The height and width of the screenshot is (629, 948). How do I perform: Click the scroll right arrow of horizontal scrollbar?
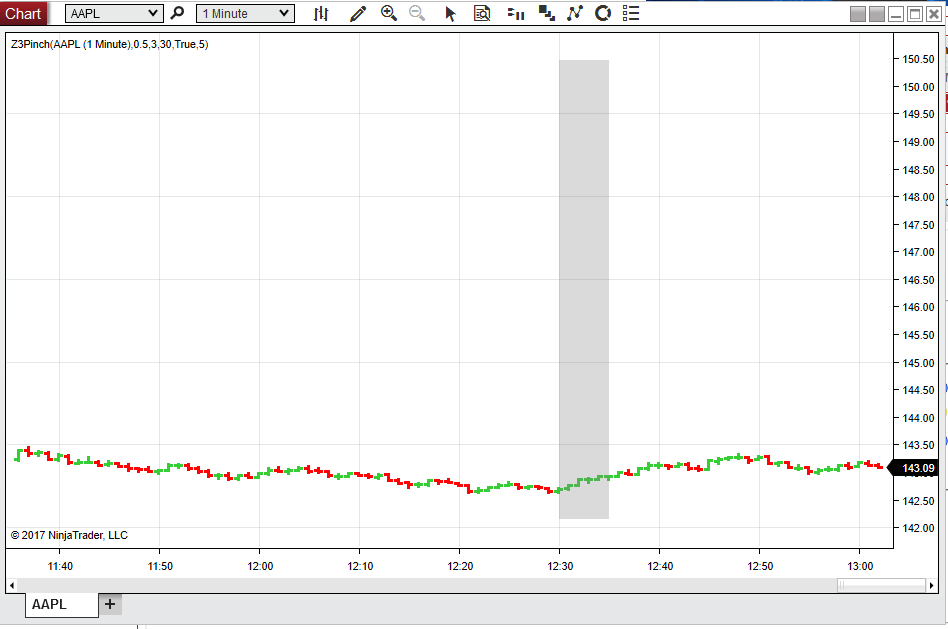coord(932,585)
